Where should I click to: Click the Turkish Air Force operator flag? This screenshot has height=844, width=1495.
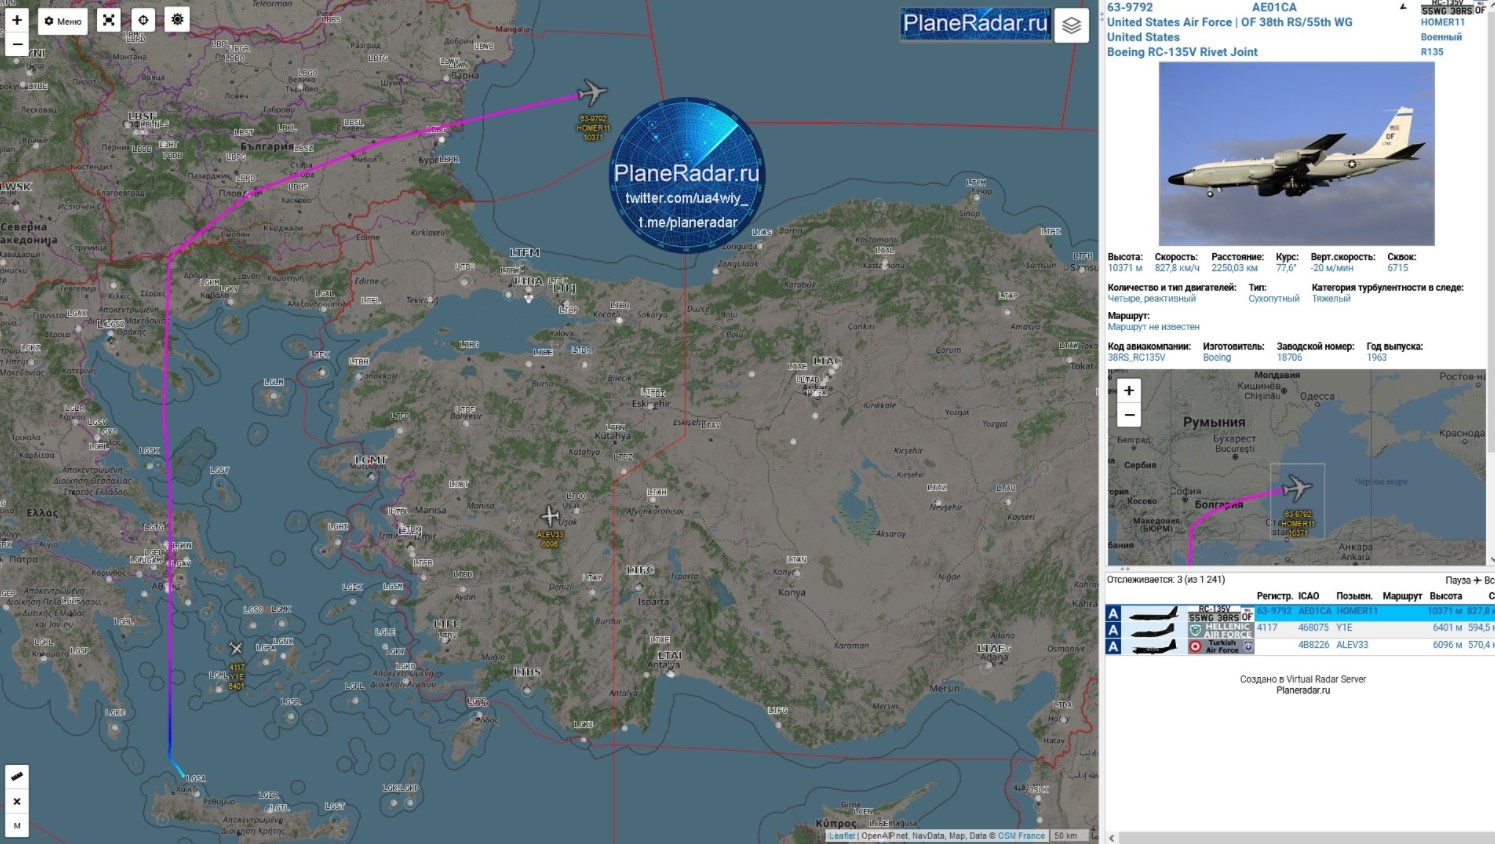point(1220,647)
